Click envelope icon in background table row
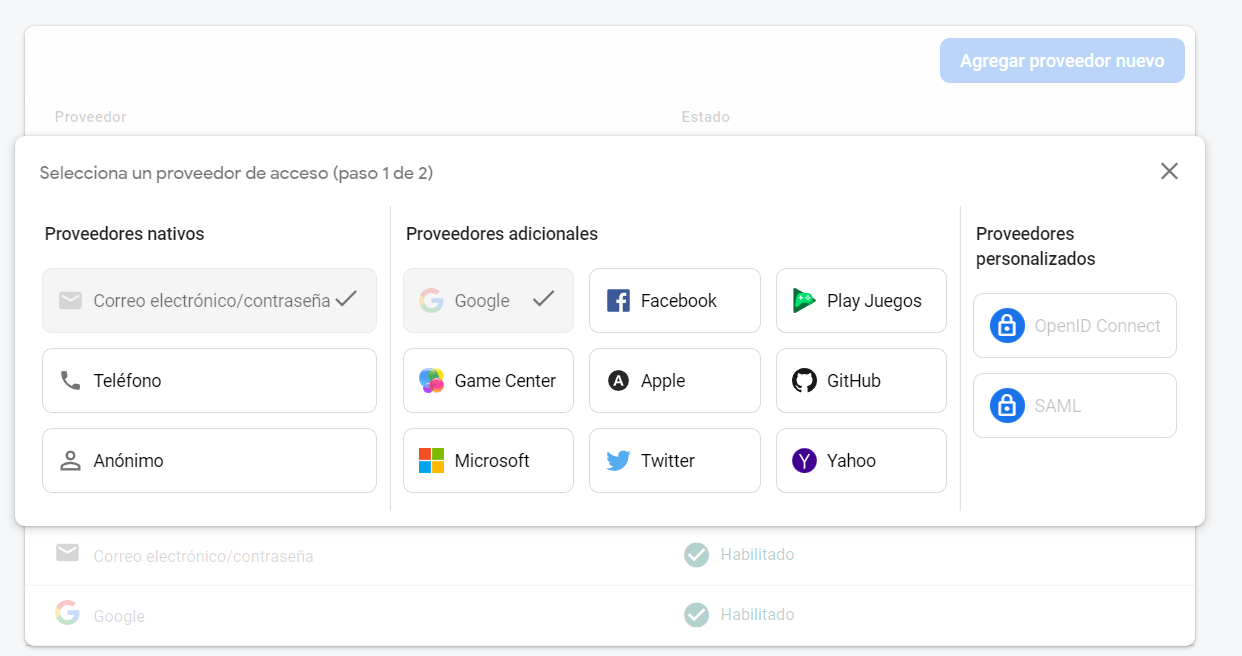Viewport: 1242px width, 656px height. pyautogui.click(x=67, y=553)
